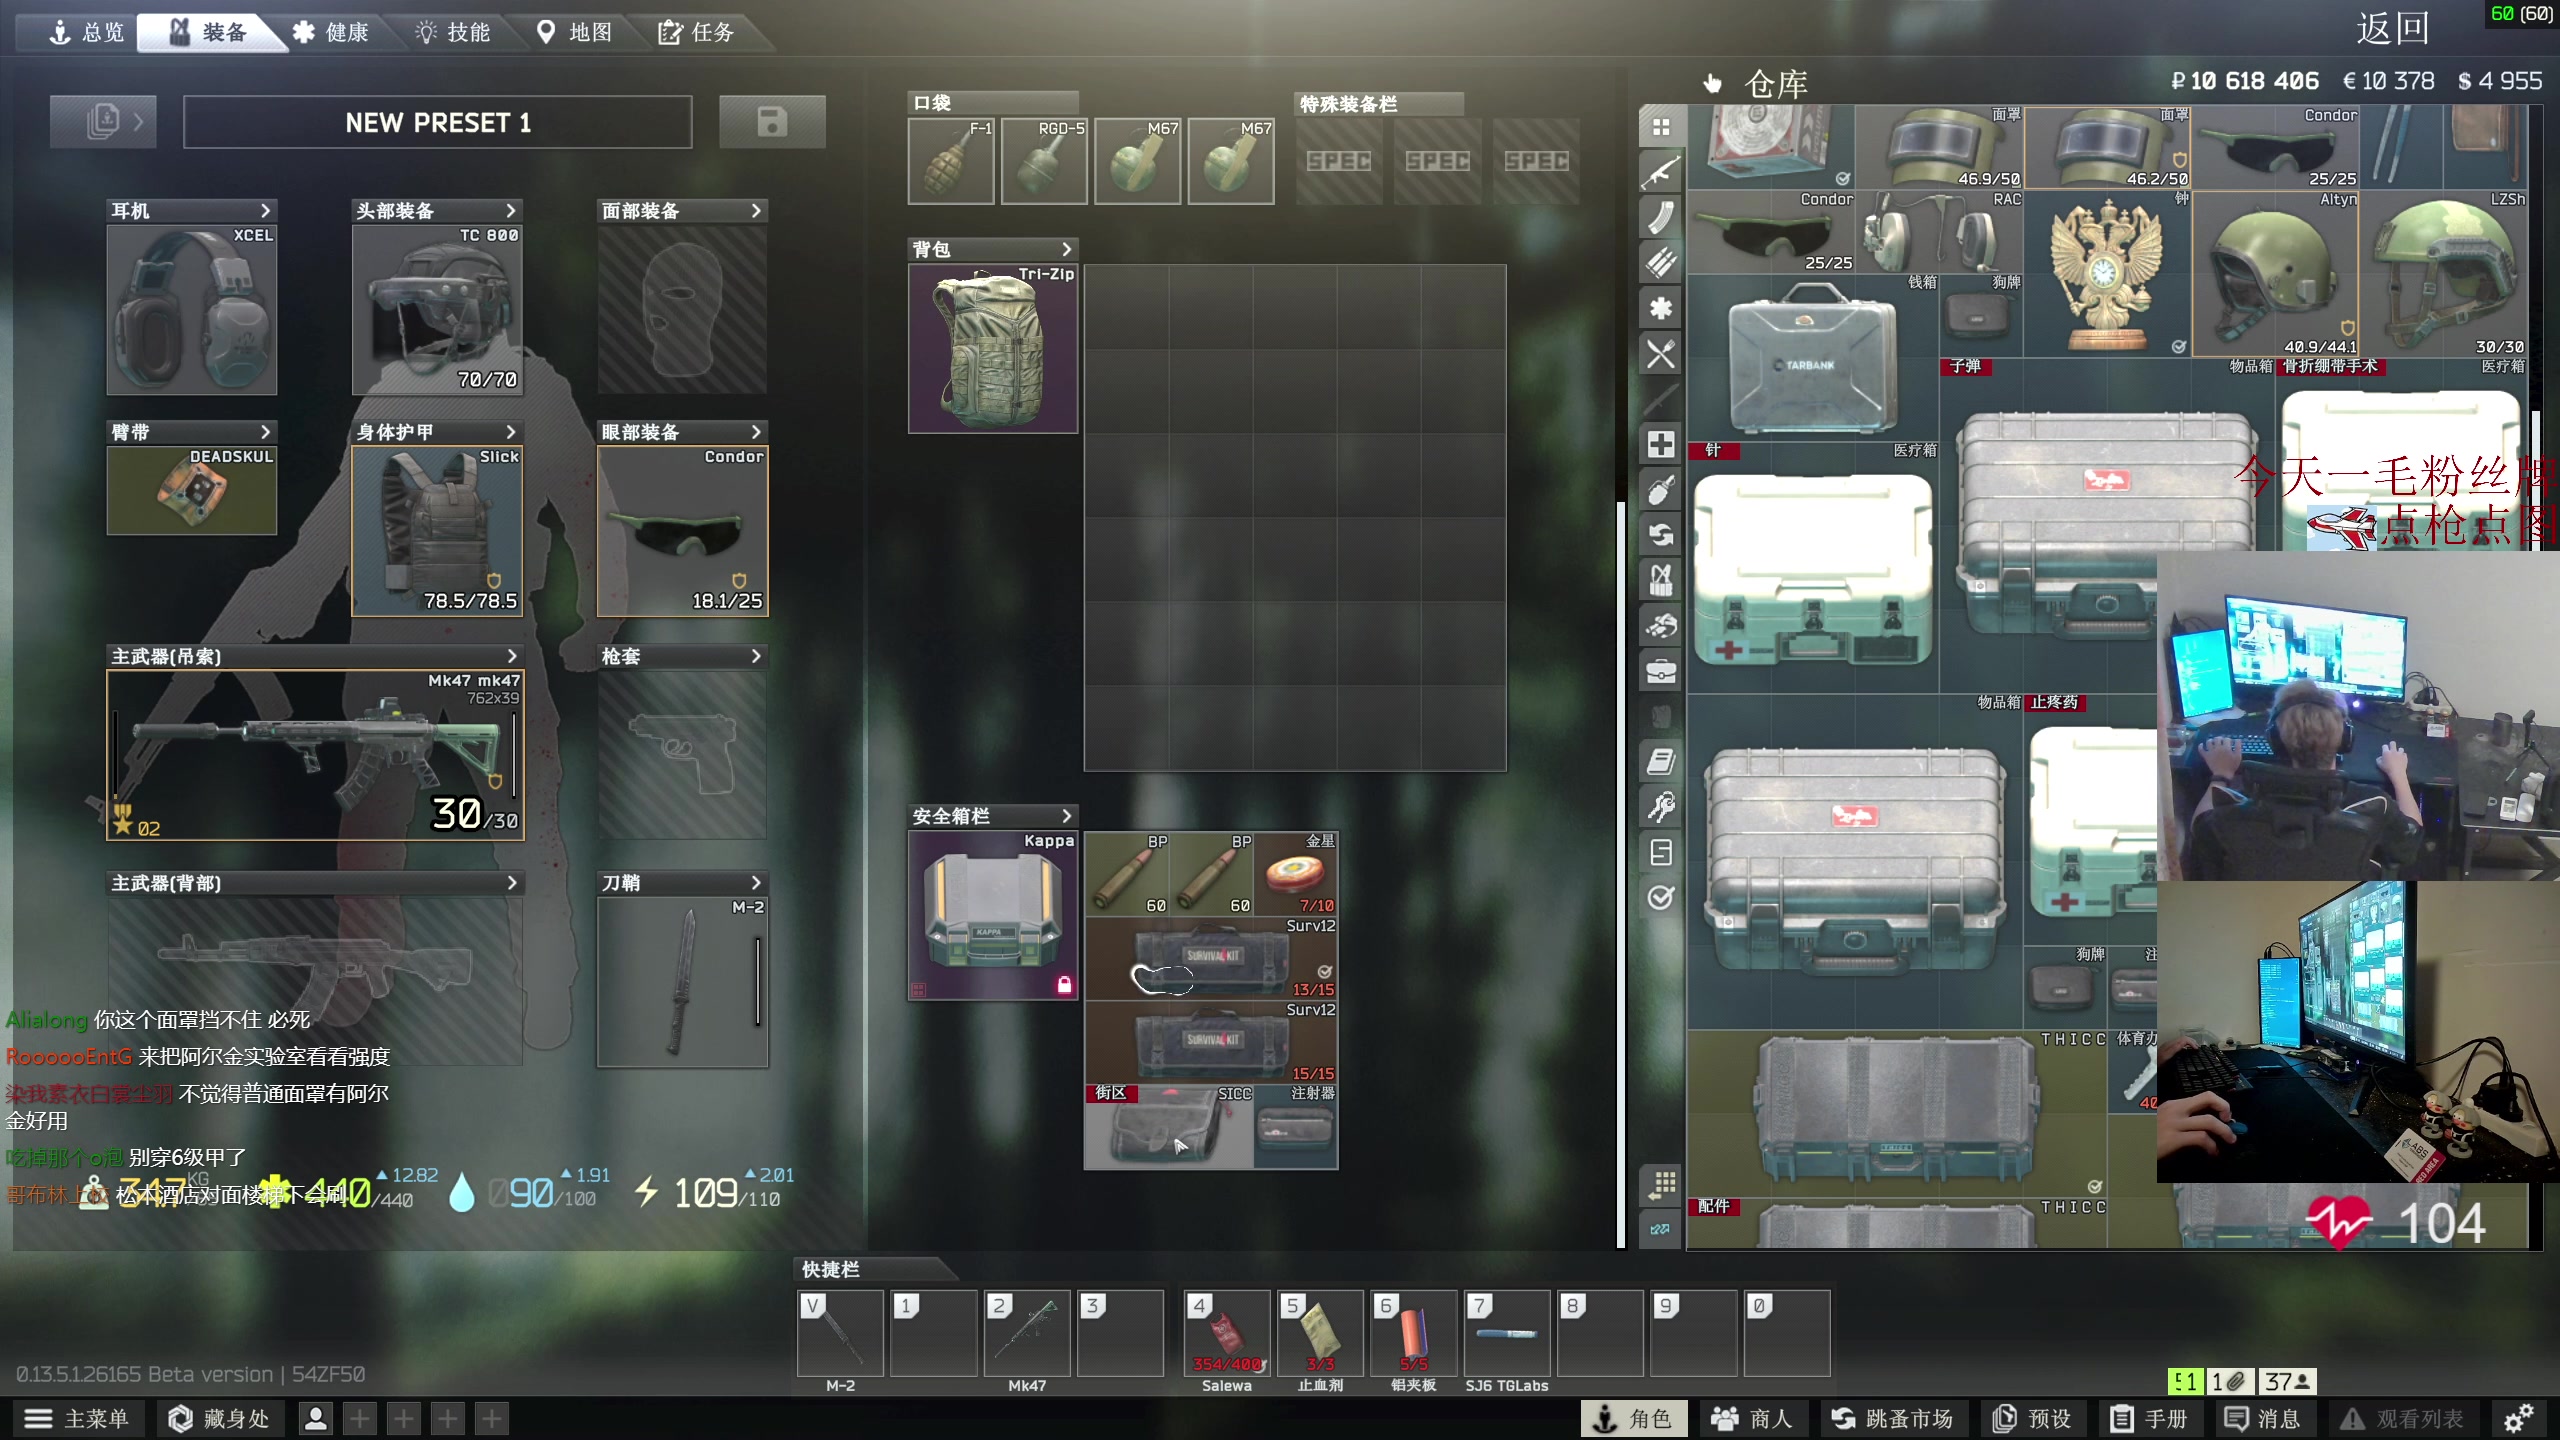The width and height of the screenshot is (2560, 1440).
Task: Select the circular-arrows filter in stash sidebar
Action: coord(1661,535)
